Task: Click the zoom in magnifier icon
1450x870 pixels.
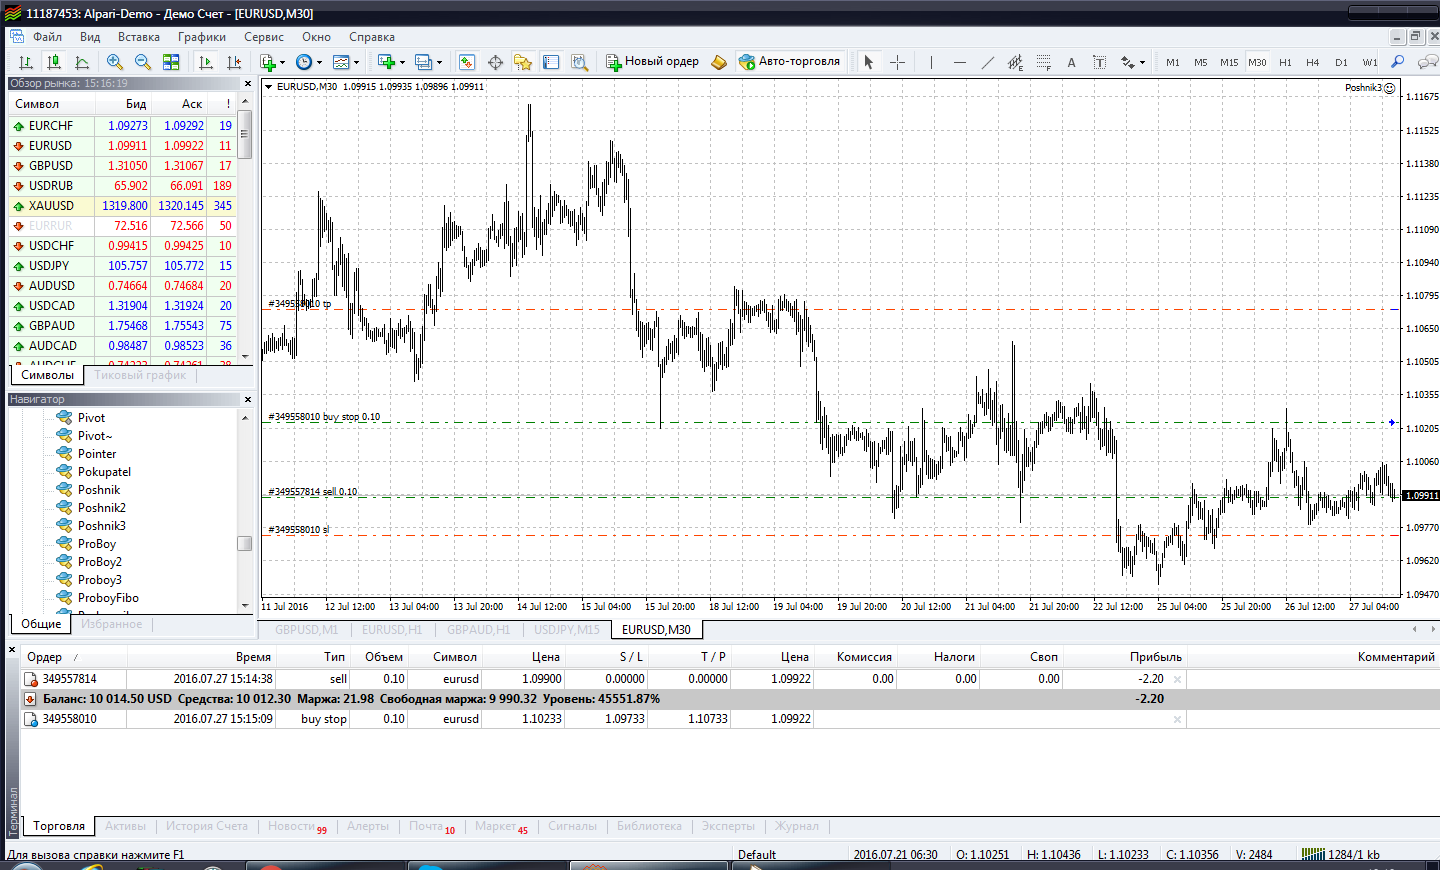Action: click(x=115, y=62)
